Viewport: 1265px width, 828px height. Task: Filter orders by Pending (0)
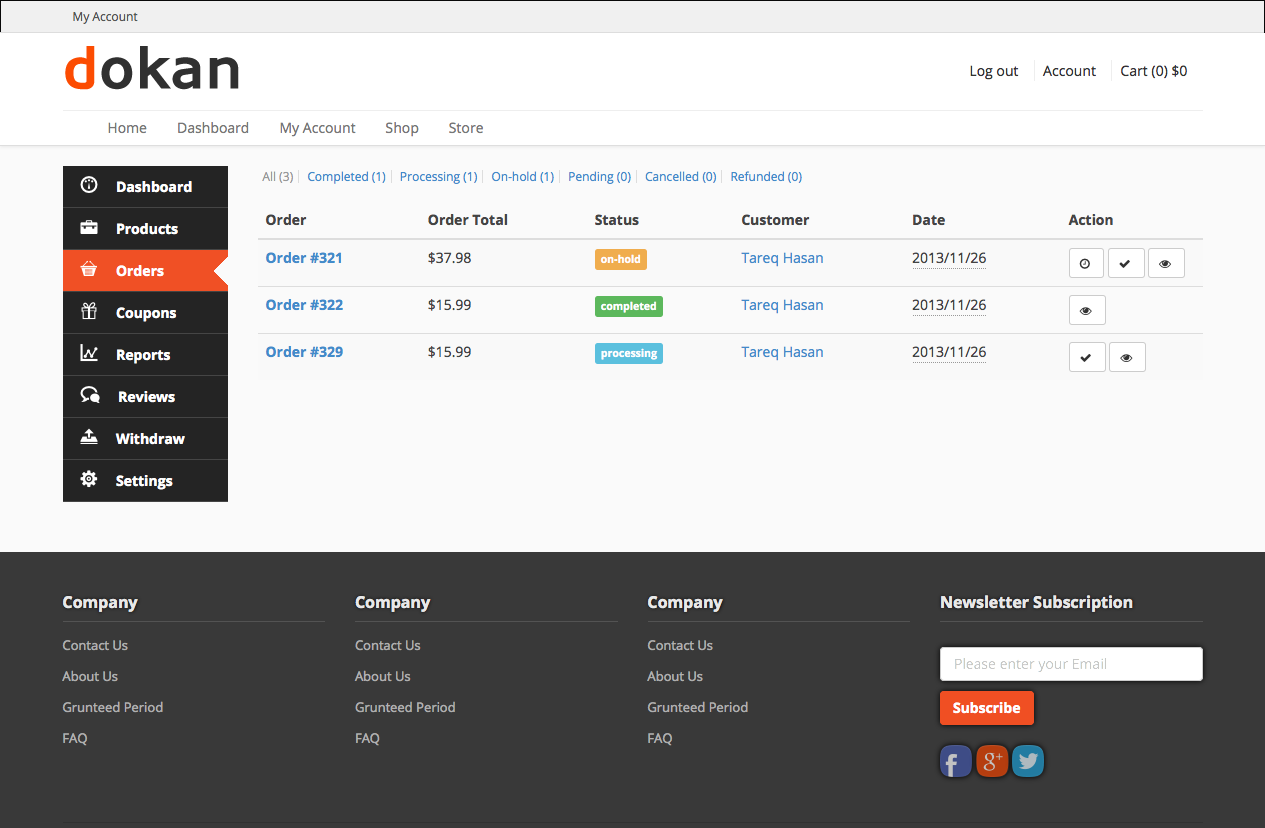(x=599, y=177)
